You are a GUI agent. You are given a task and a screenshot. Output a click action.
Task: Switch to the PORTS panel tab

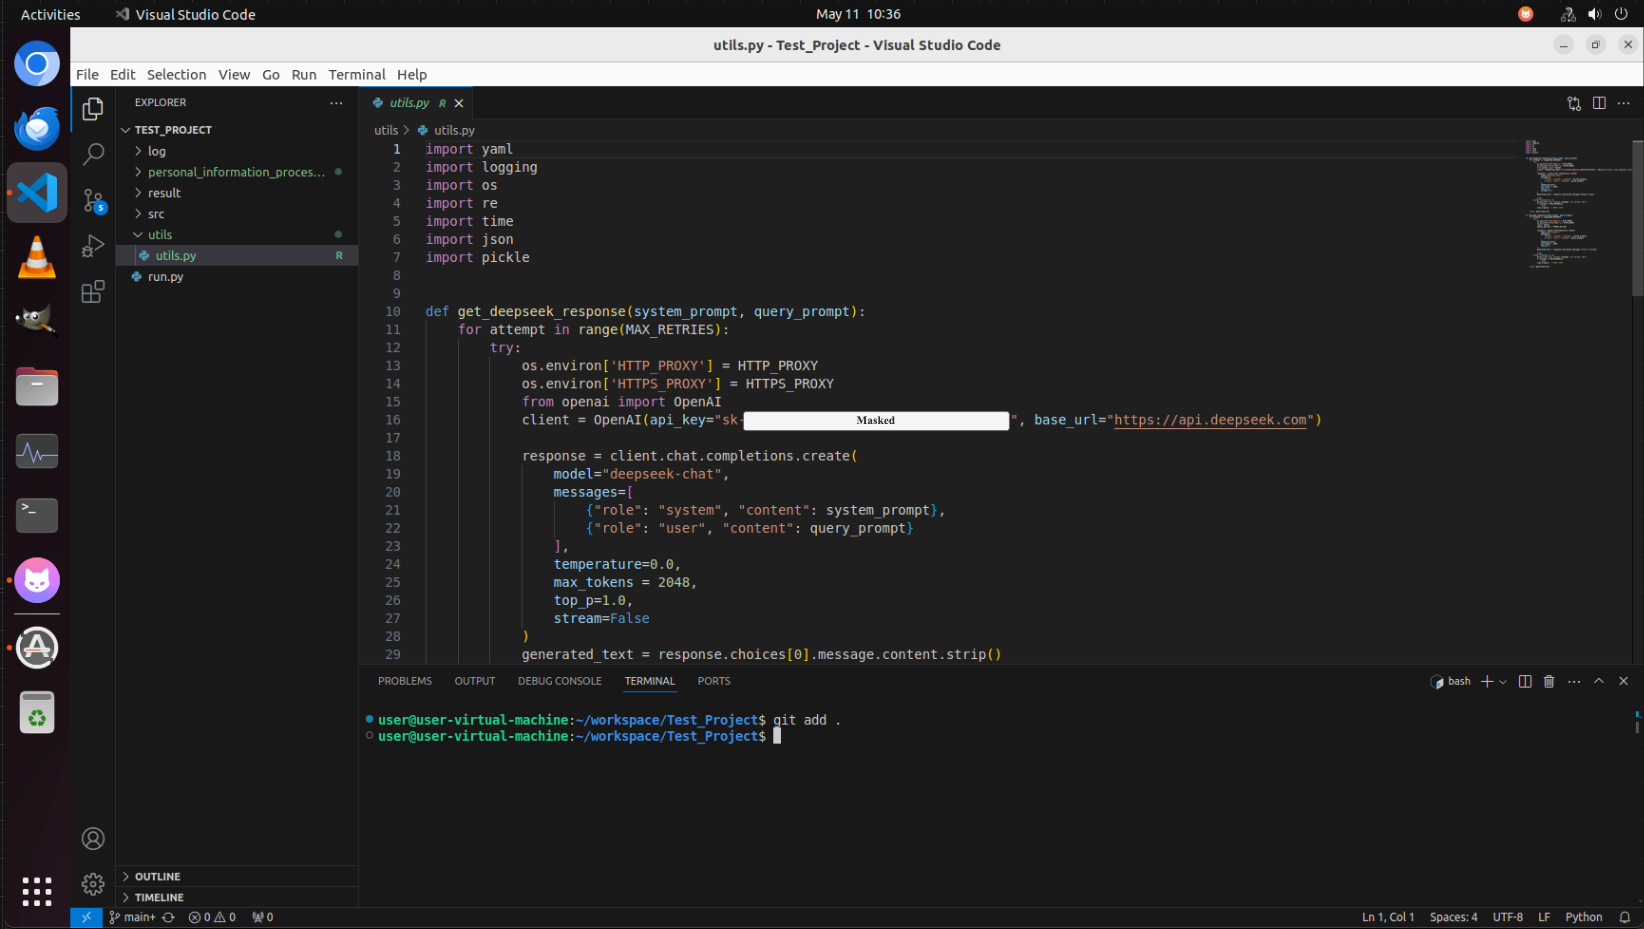tap(714, 681)
